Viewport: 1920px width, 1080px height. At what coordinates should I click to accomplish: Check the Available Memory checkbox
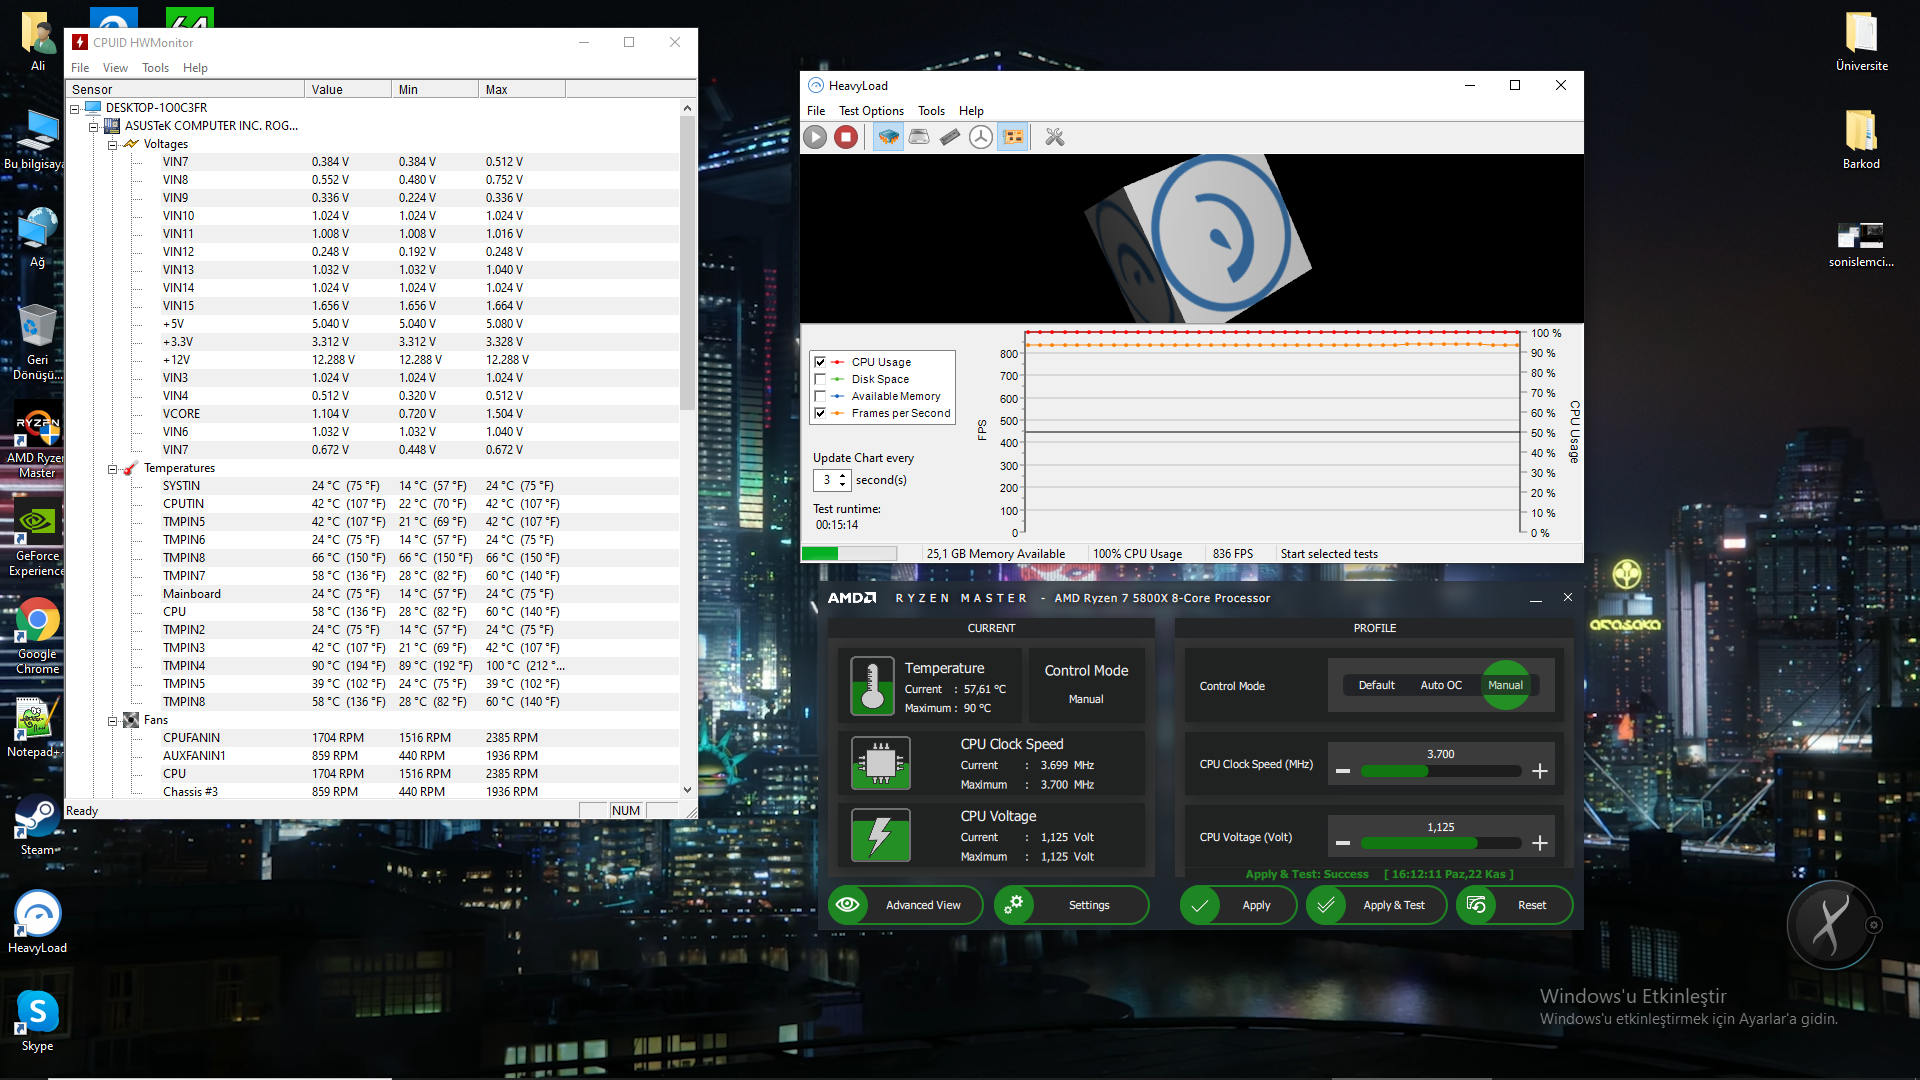click(x=820, y=396)
